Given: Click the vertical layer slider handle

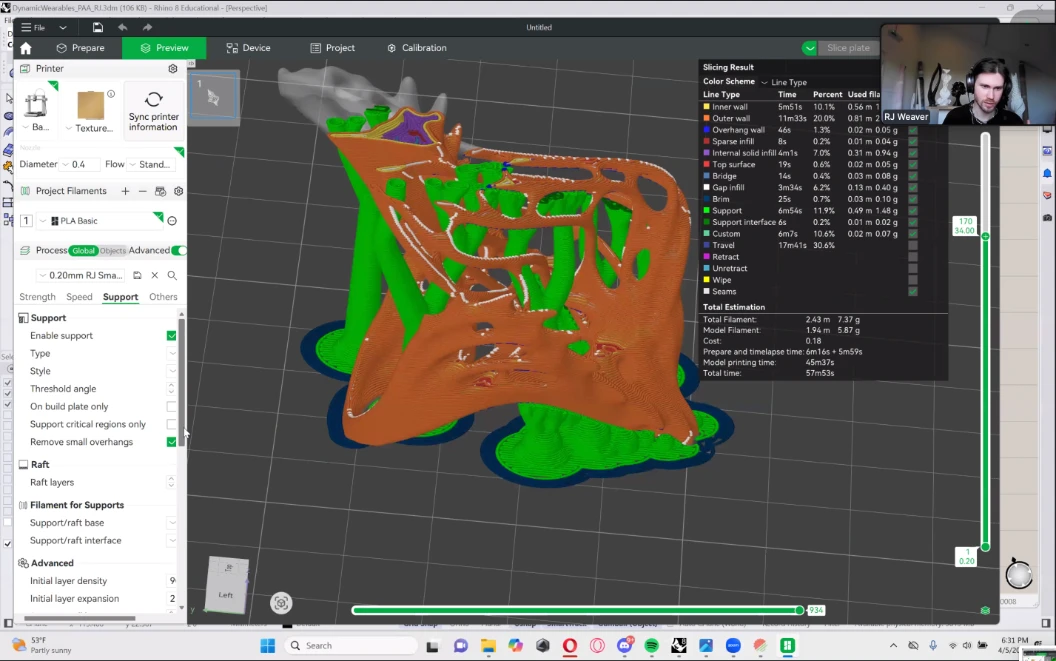Looking at the screenshot, I should pyautogui.click(x=985, y=236).
